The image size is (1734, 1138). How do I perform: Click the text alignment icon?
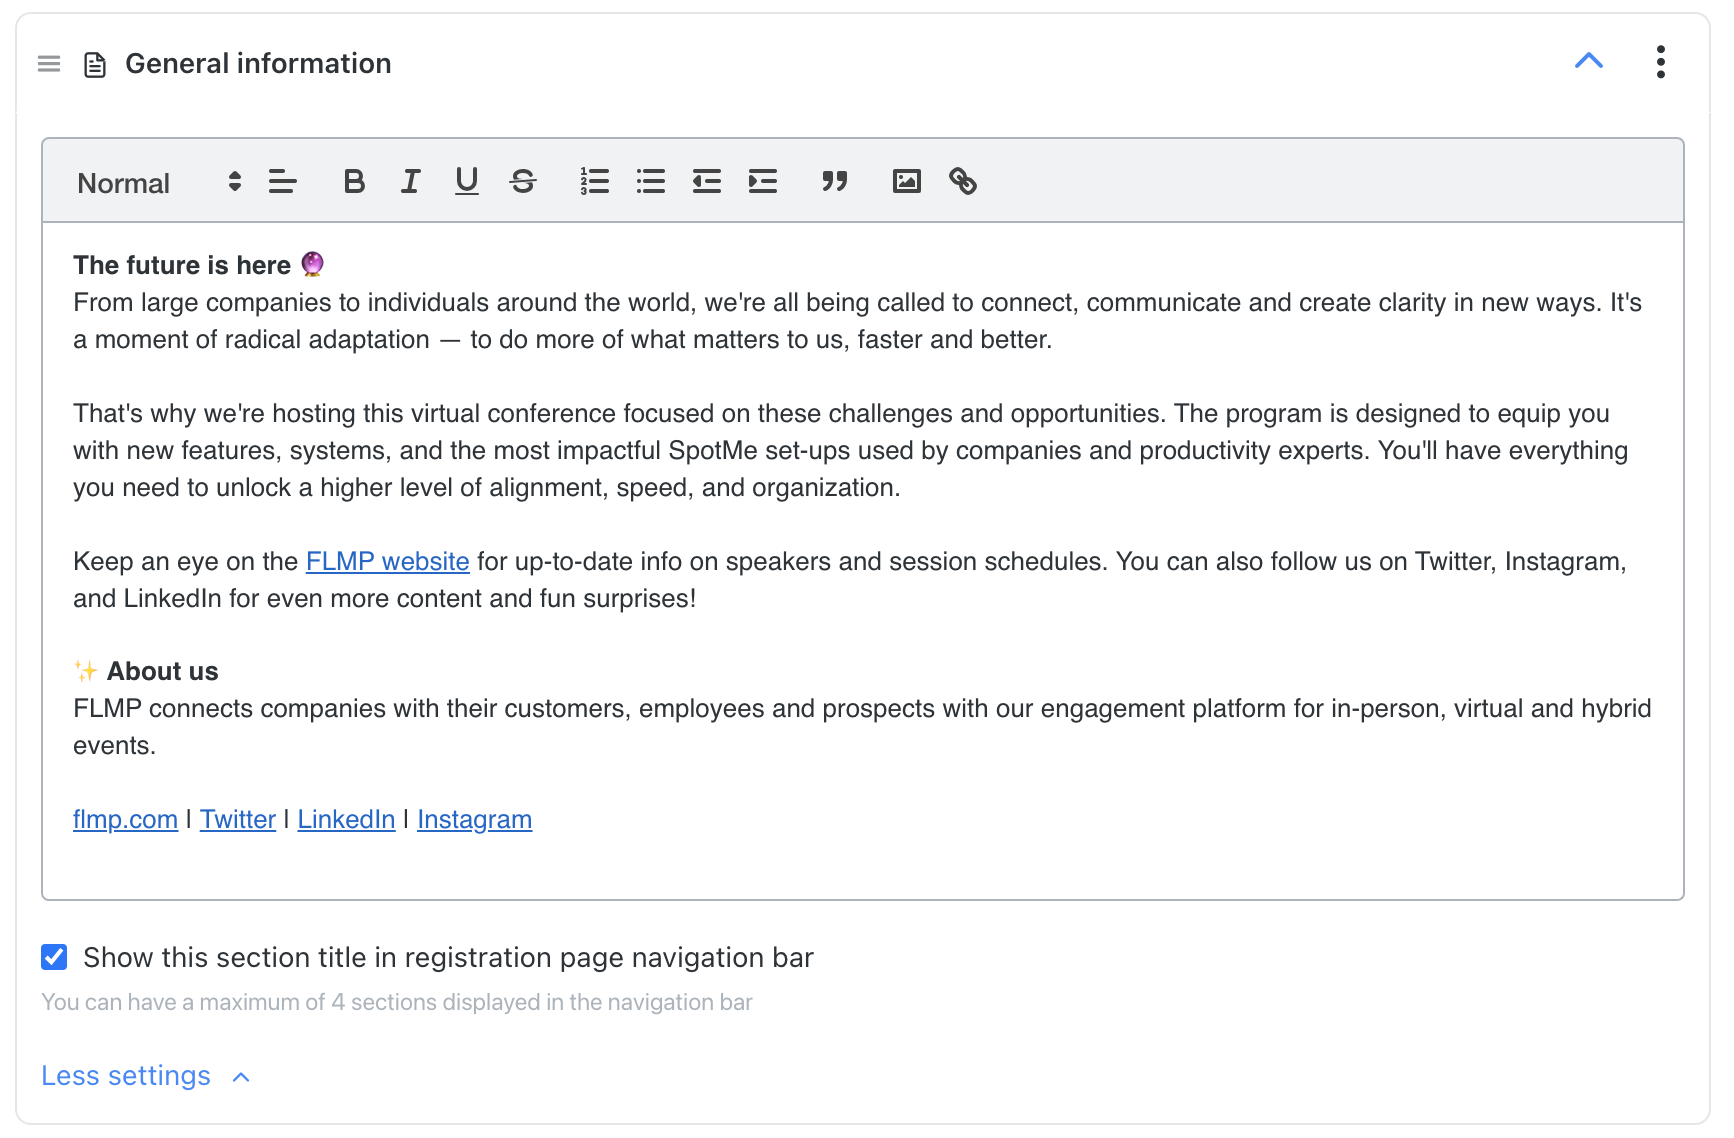[x=282, y=182]
